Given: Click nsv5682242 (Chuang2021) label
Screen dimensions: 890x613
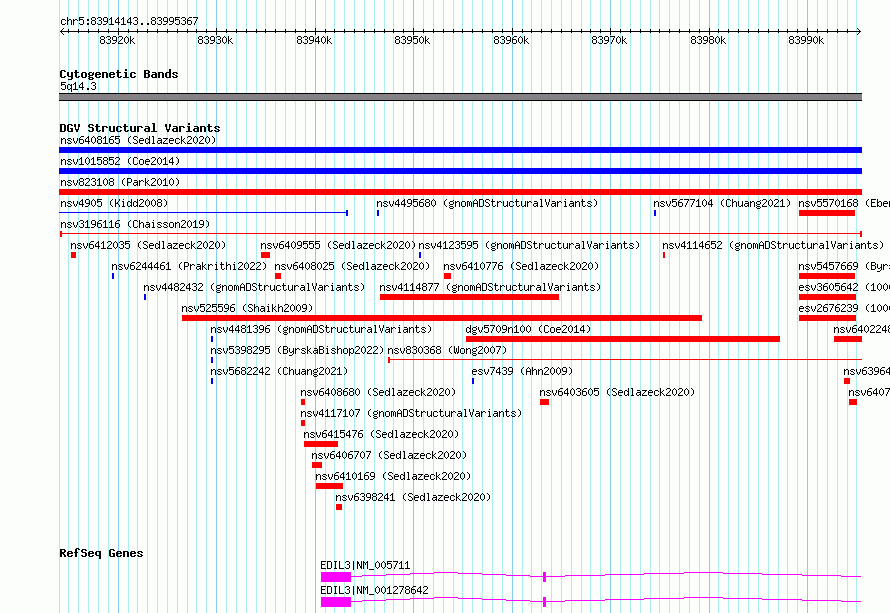Looking at the screenshot, I should point(279,371).
